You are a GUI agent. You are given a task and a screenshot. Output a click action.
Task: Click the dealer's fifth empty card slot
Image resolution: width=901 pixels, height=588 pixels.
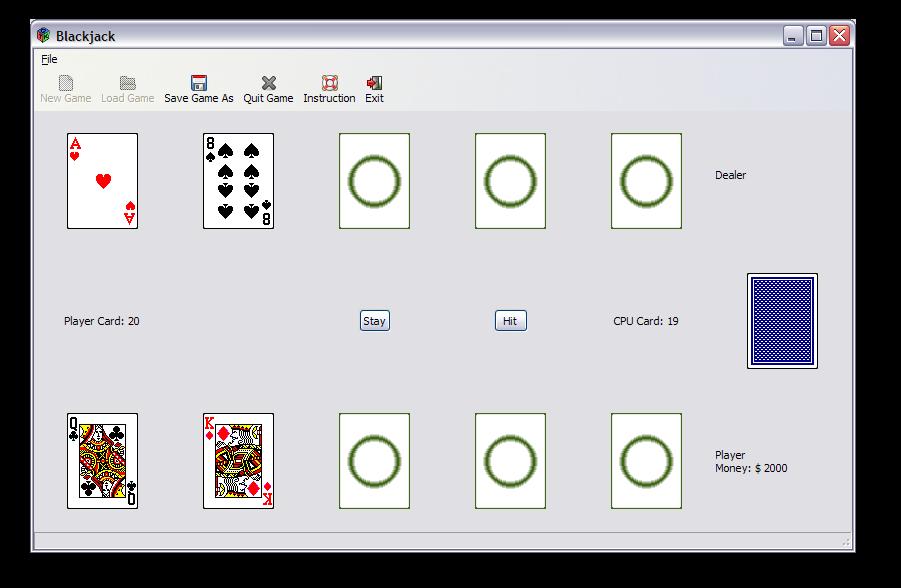646,181
